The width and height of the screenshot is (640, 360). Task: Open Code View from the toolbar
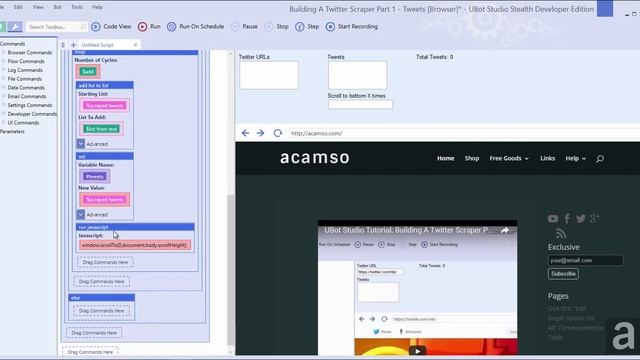click(111, 27)
